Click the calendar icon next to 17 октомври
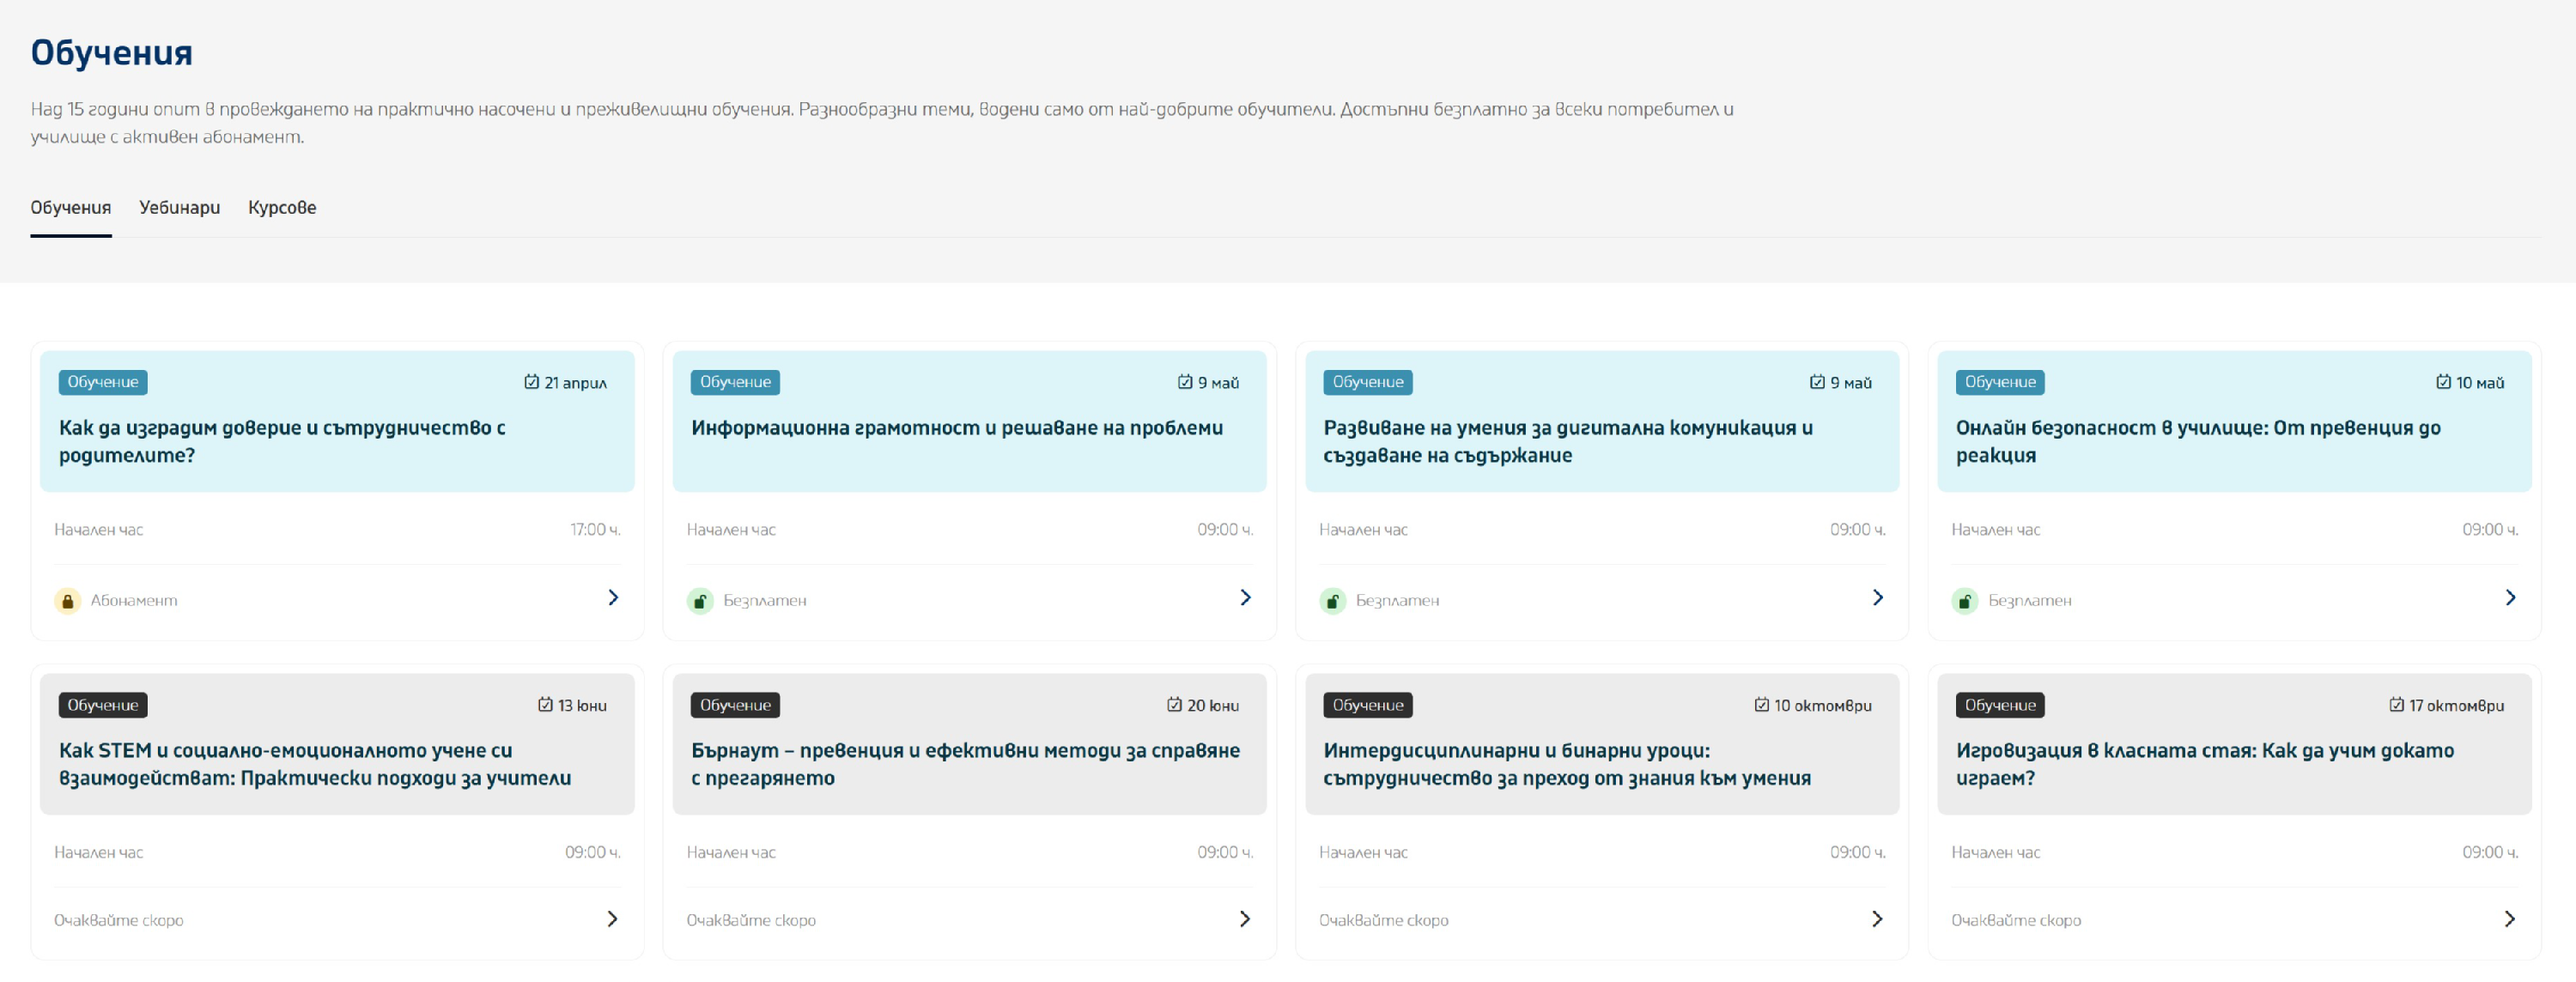Viewport: 2576px width, 982px height. click(x=2396, y=705)
